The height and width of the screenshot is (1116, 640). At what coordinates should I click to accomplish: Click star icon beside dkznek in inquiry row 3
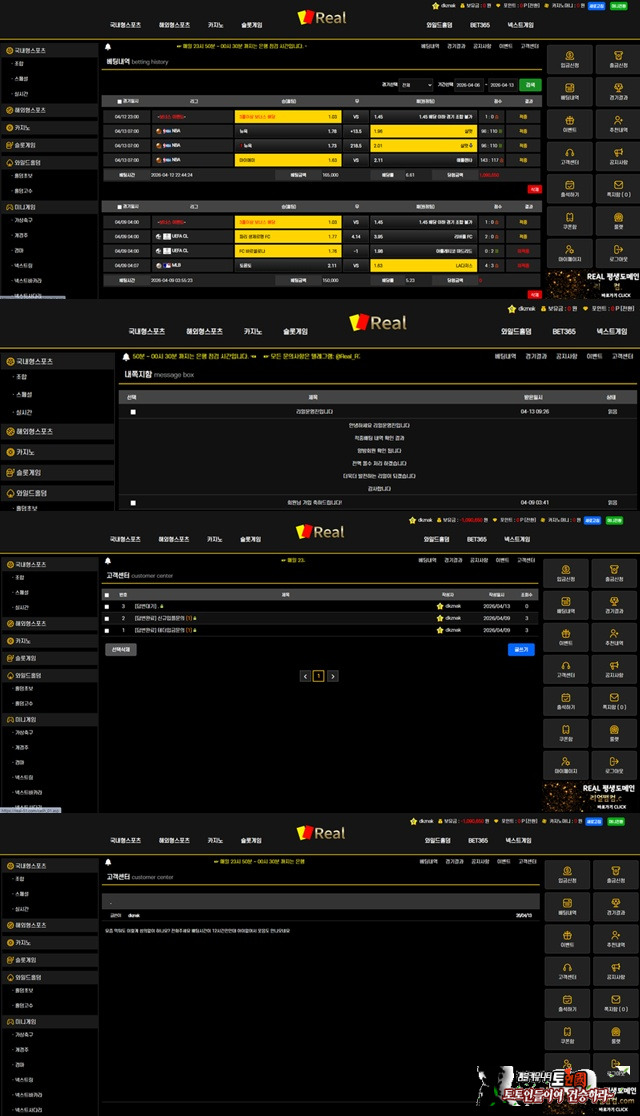click(x=440, y=606)
